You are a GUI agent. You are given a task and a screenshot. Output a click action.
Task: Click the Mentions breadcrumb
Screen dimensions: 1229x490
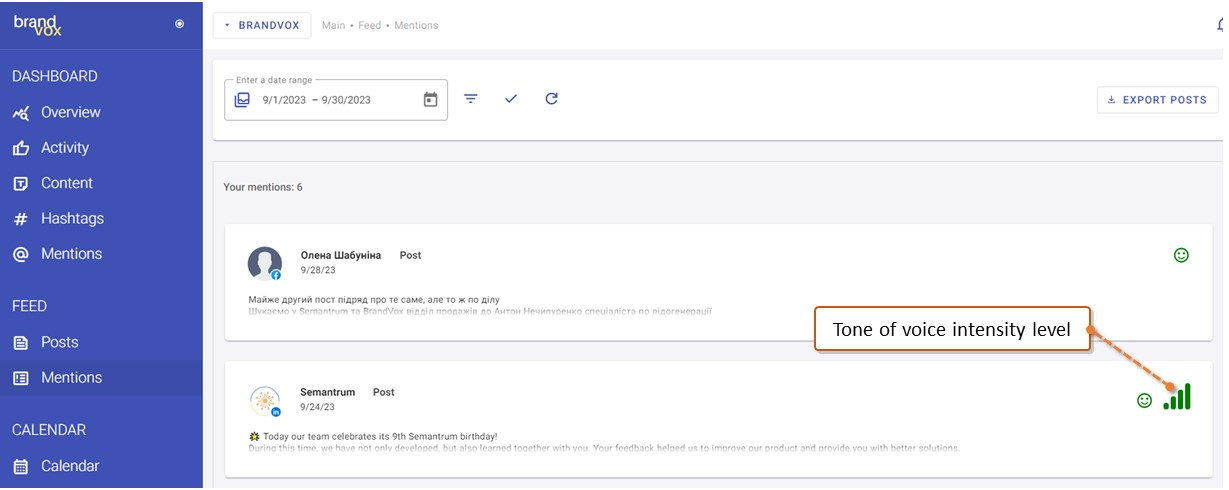(x=416, y=25)
